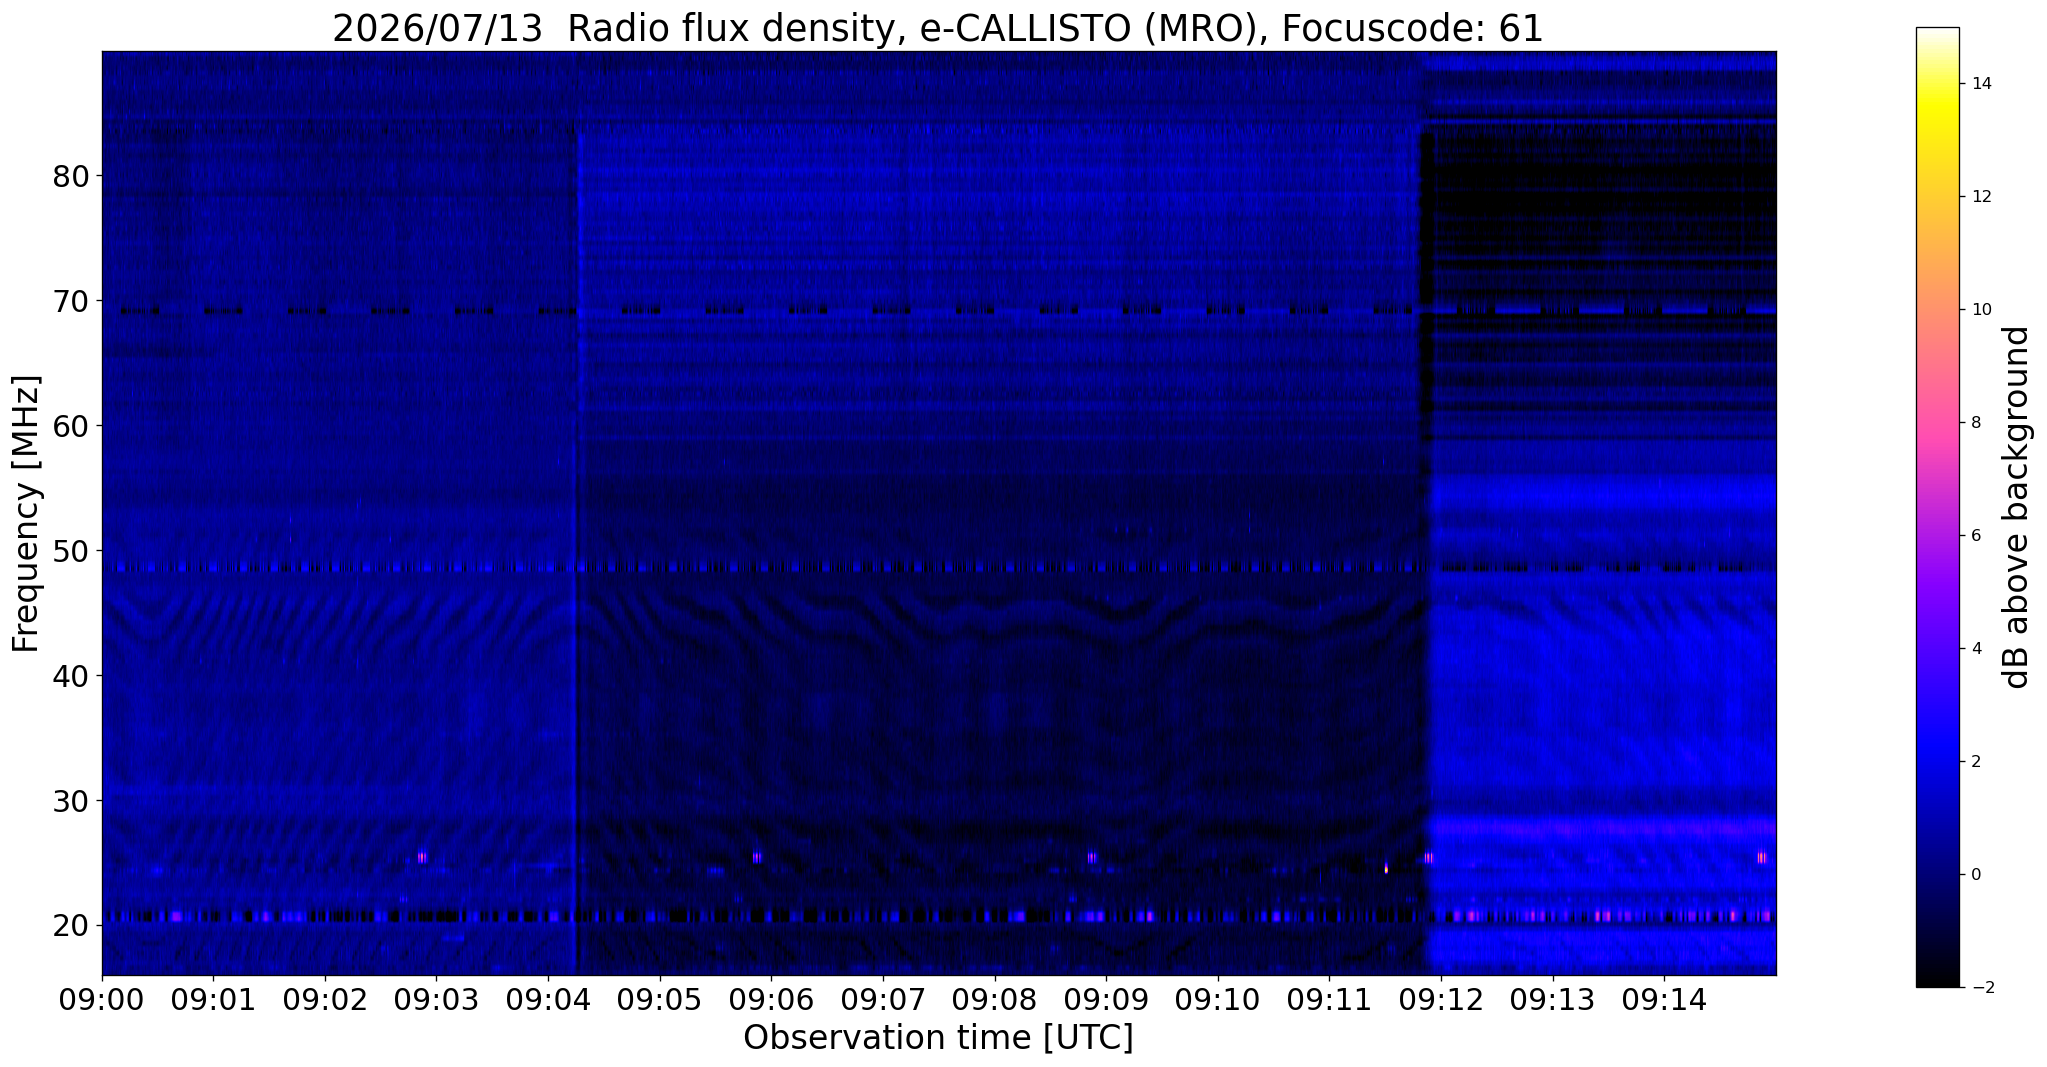Image resolution: width=2047 pixels, height=1067 pixels.
Task: Click the 20 MHz frequency tick label
Action: [x=71, y=926]
